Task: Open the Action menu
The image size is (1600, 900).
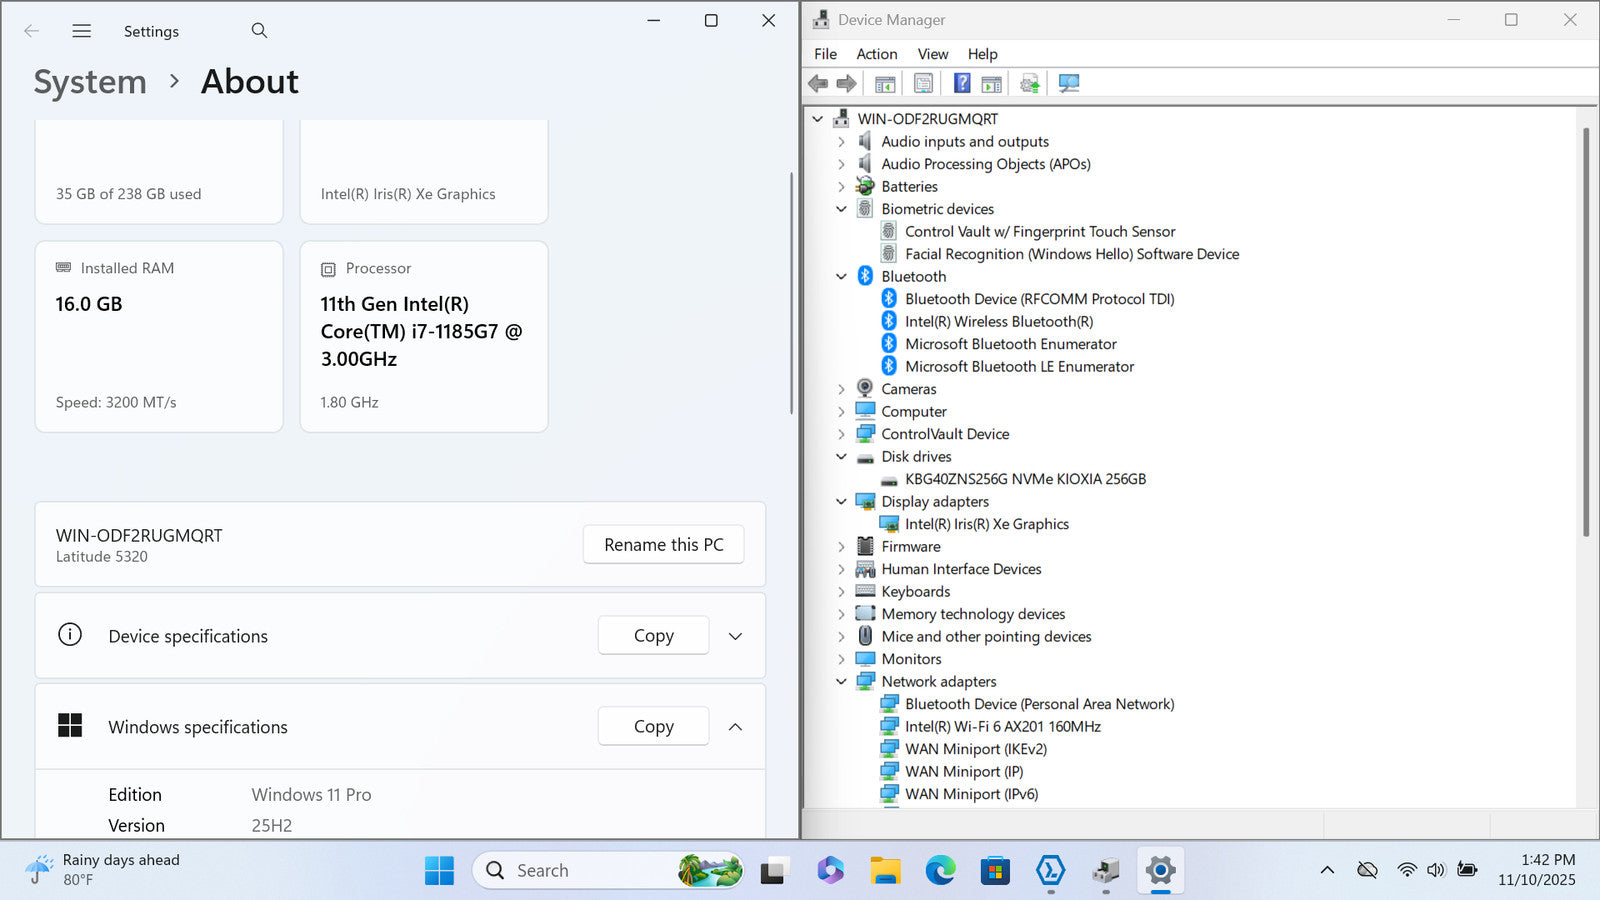Action: tap(876, 54)
